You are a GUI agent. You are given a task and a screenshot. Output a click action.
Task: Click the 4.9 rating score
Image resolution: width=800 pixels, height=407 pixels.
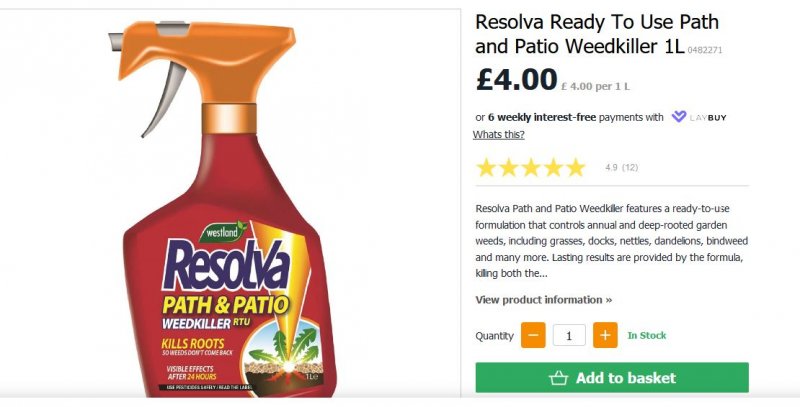[x=611, y=168]
